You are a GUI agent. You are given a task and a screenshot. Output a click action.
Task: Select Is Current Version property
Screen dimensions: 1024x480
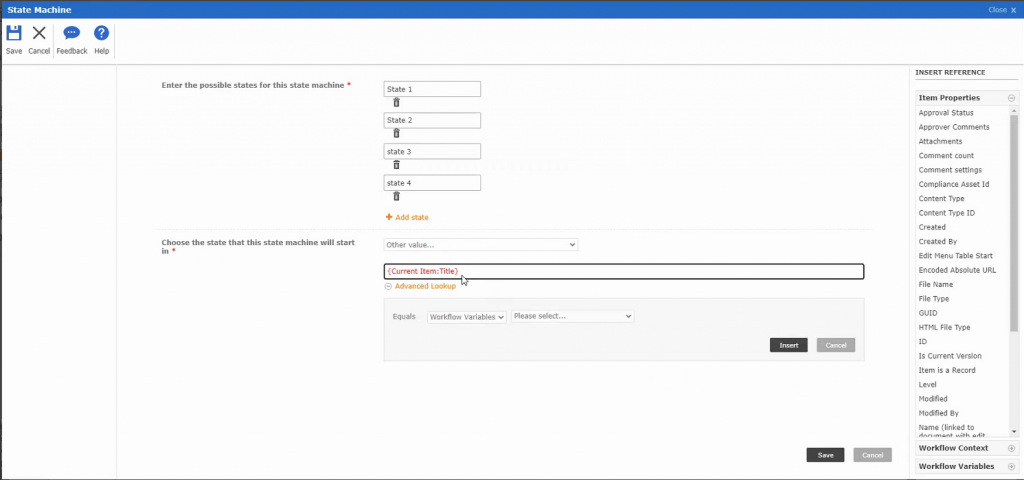point(950,357)
